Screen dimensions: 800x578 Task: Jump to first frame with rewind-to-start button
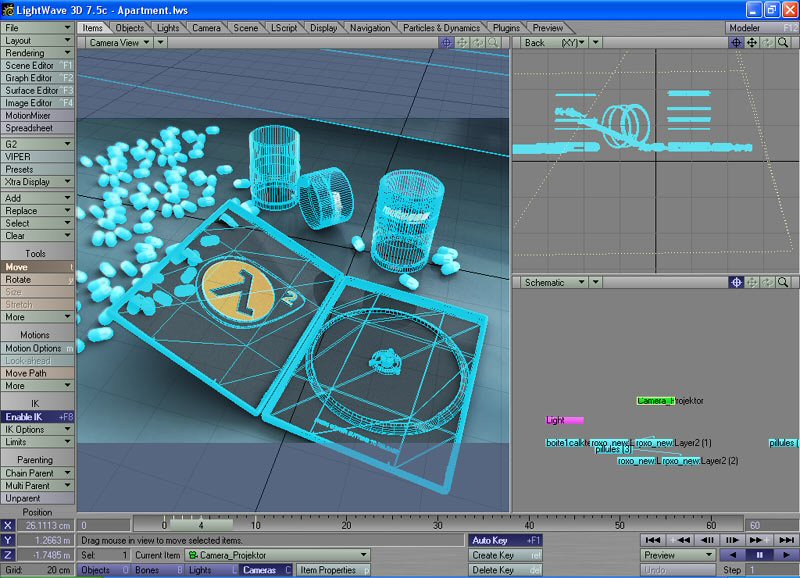[x=653, y=540]
